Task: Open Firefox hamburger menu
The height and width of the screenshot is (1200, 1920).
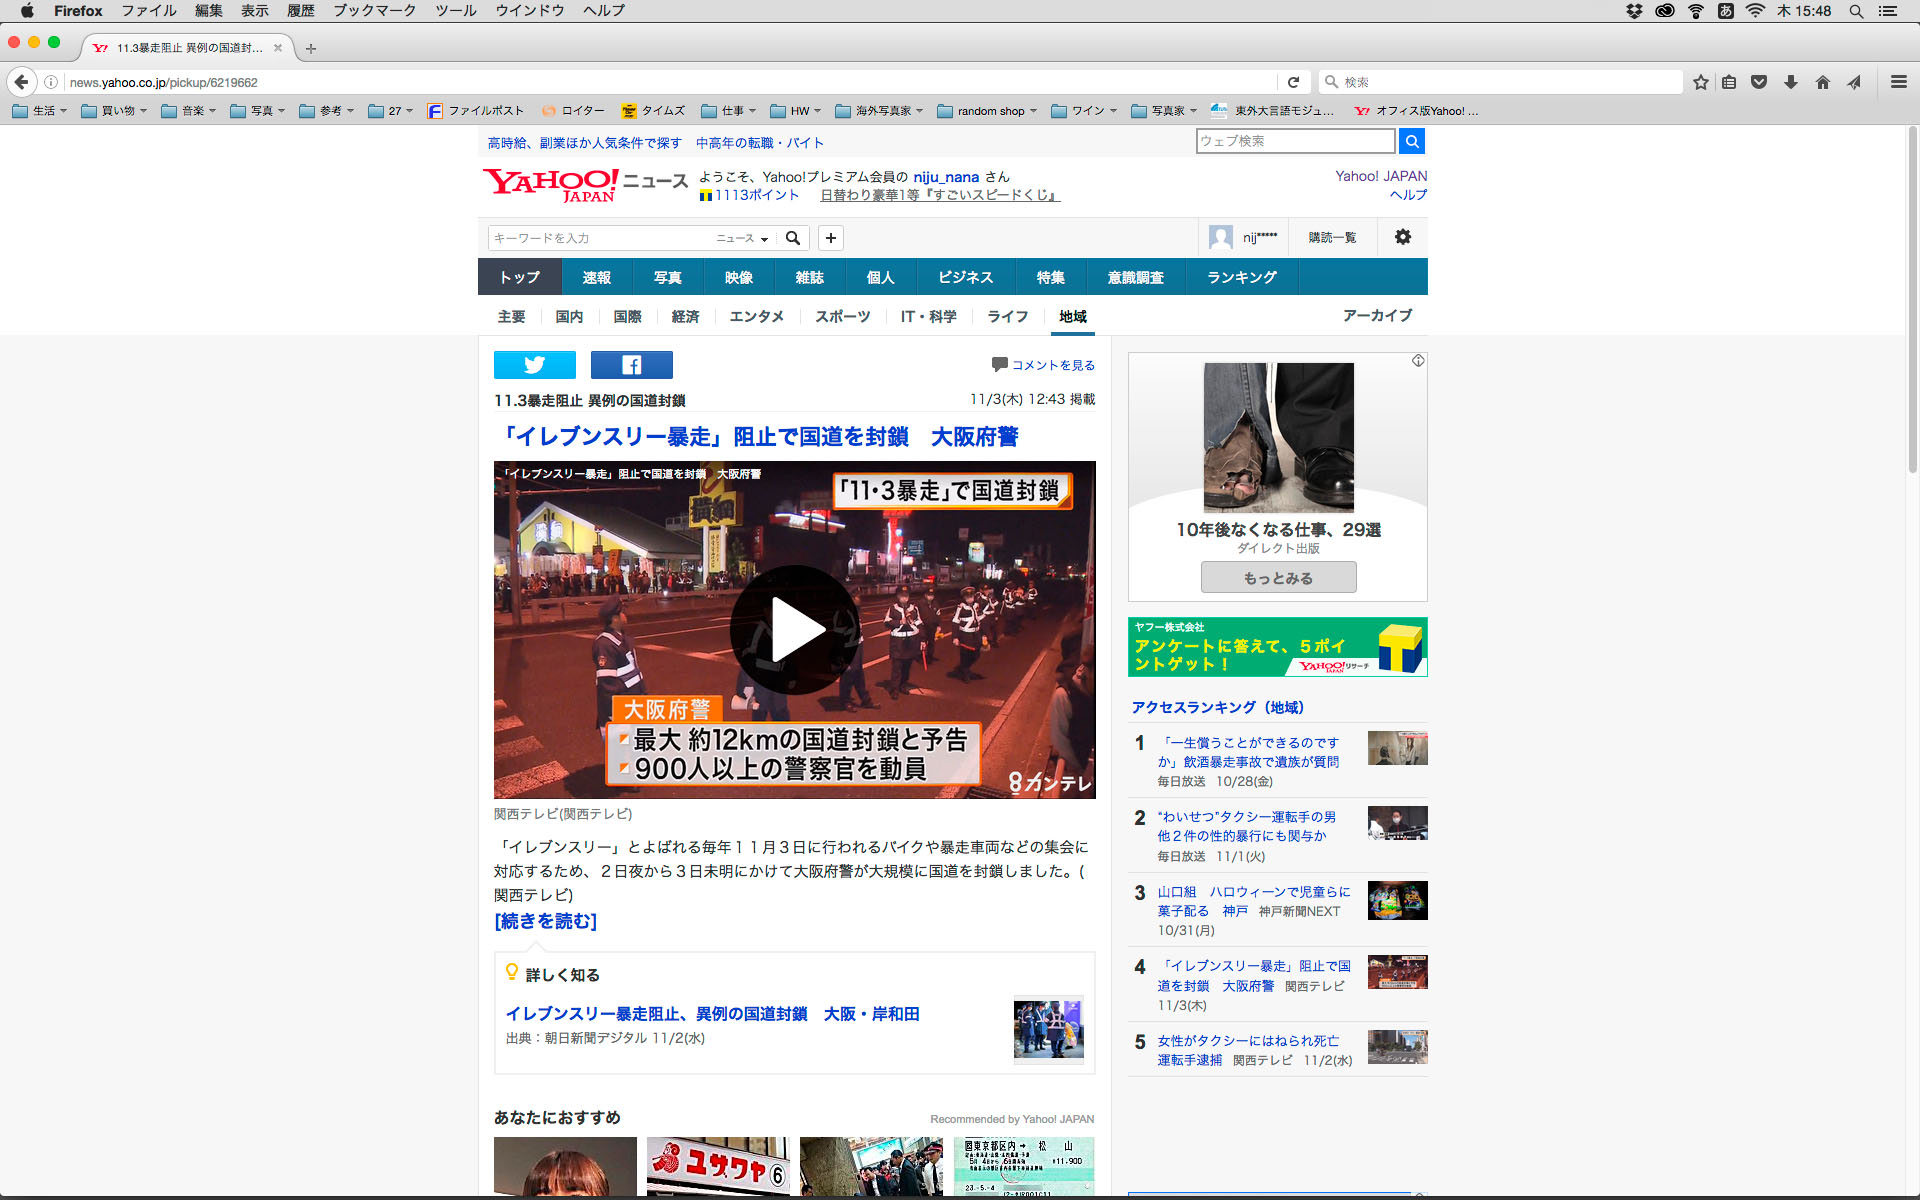Action: pos(1898,82)
